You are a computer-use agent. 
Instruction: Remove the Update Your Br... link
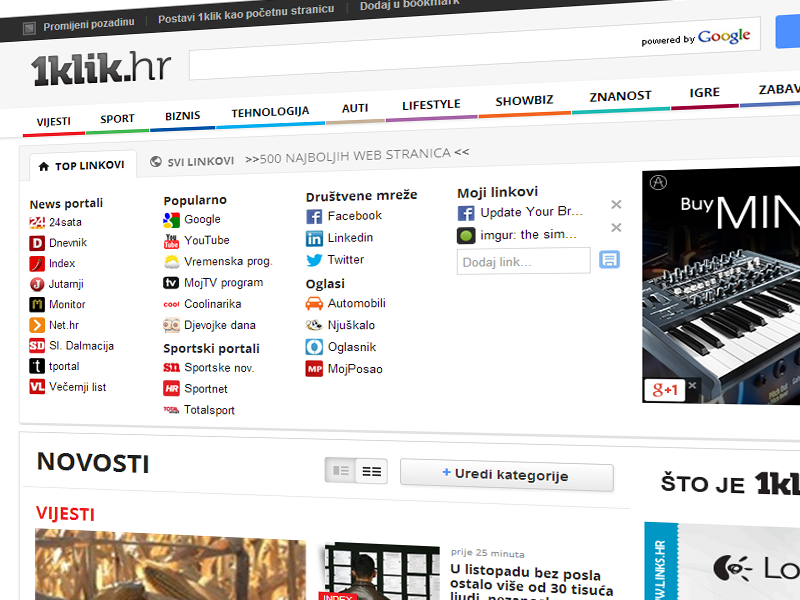coord(616,205)
